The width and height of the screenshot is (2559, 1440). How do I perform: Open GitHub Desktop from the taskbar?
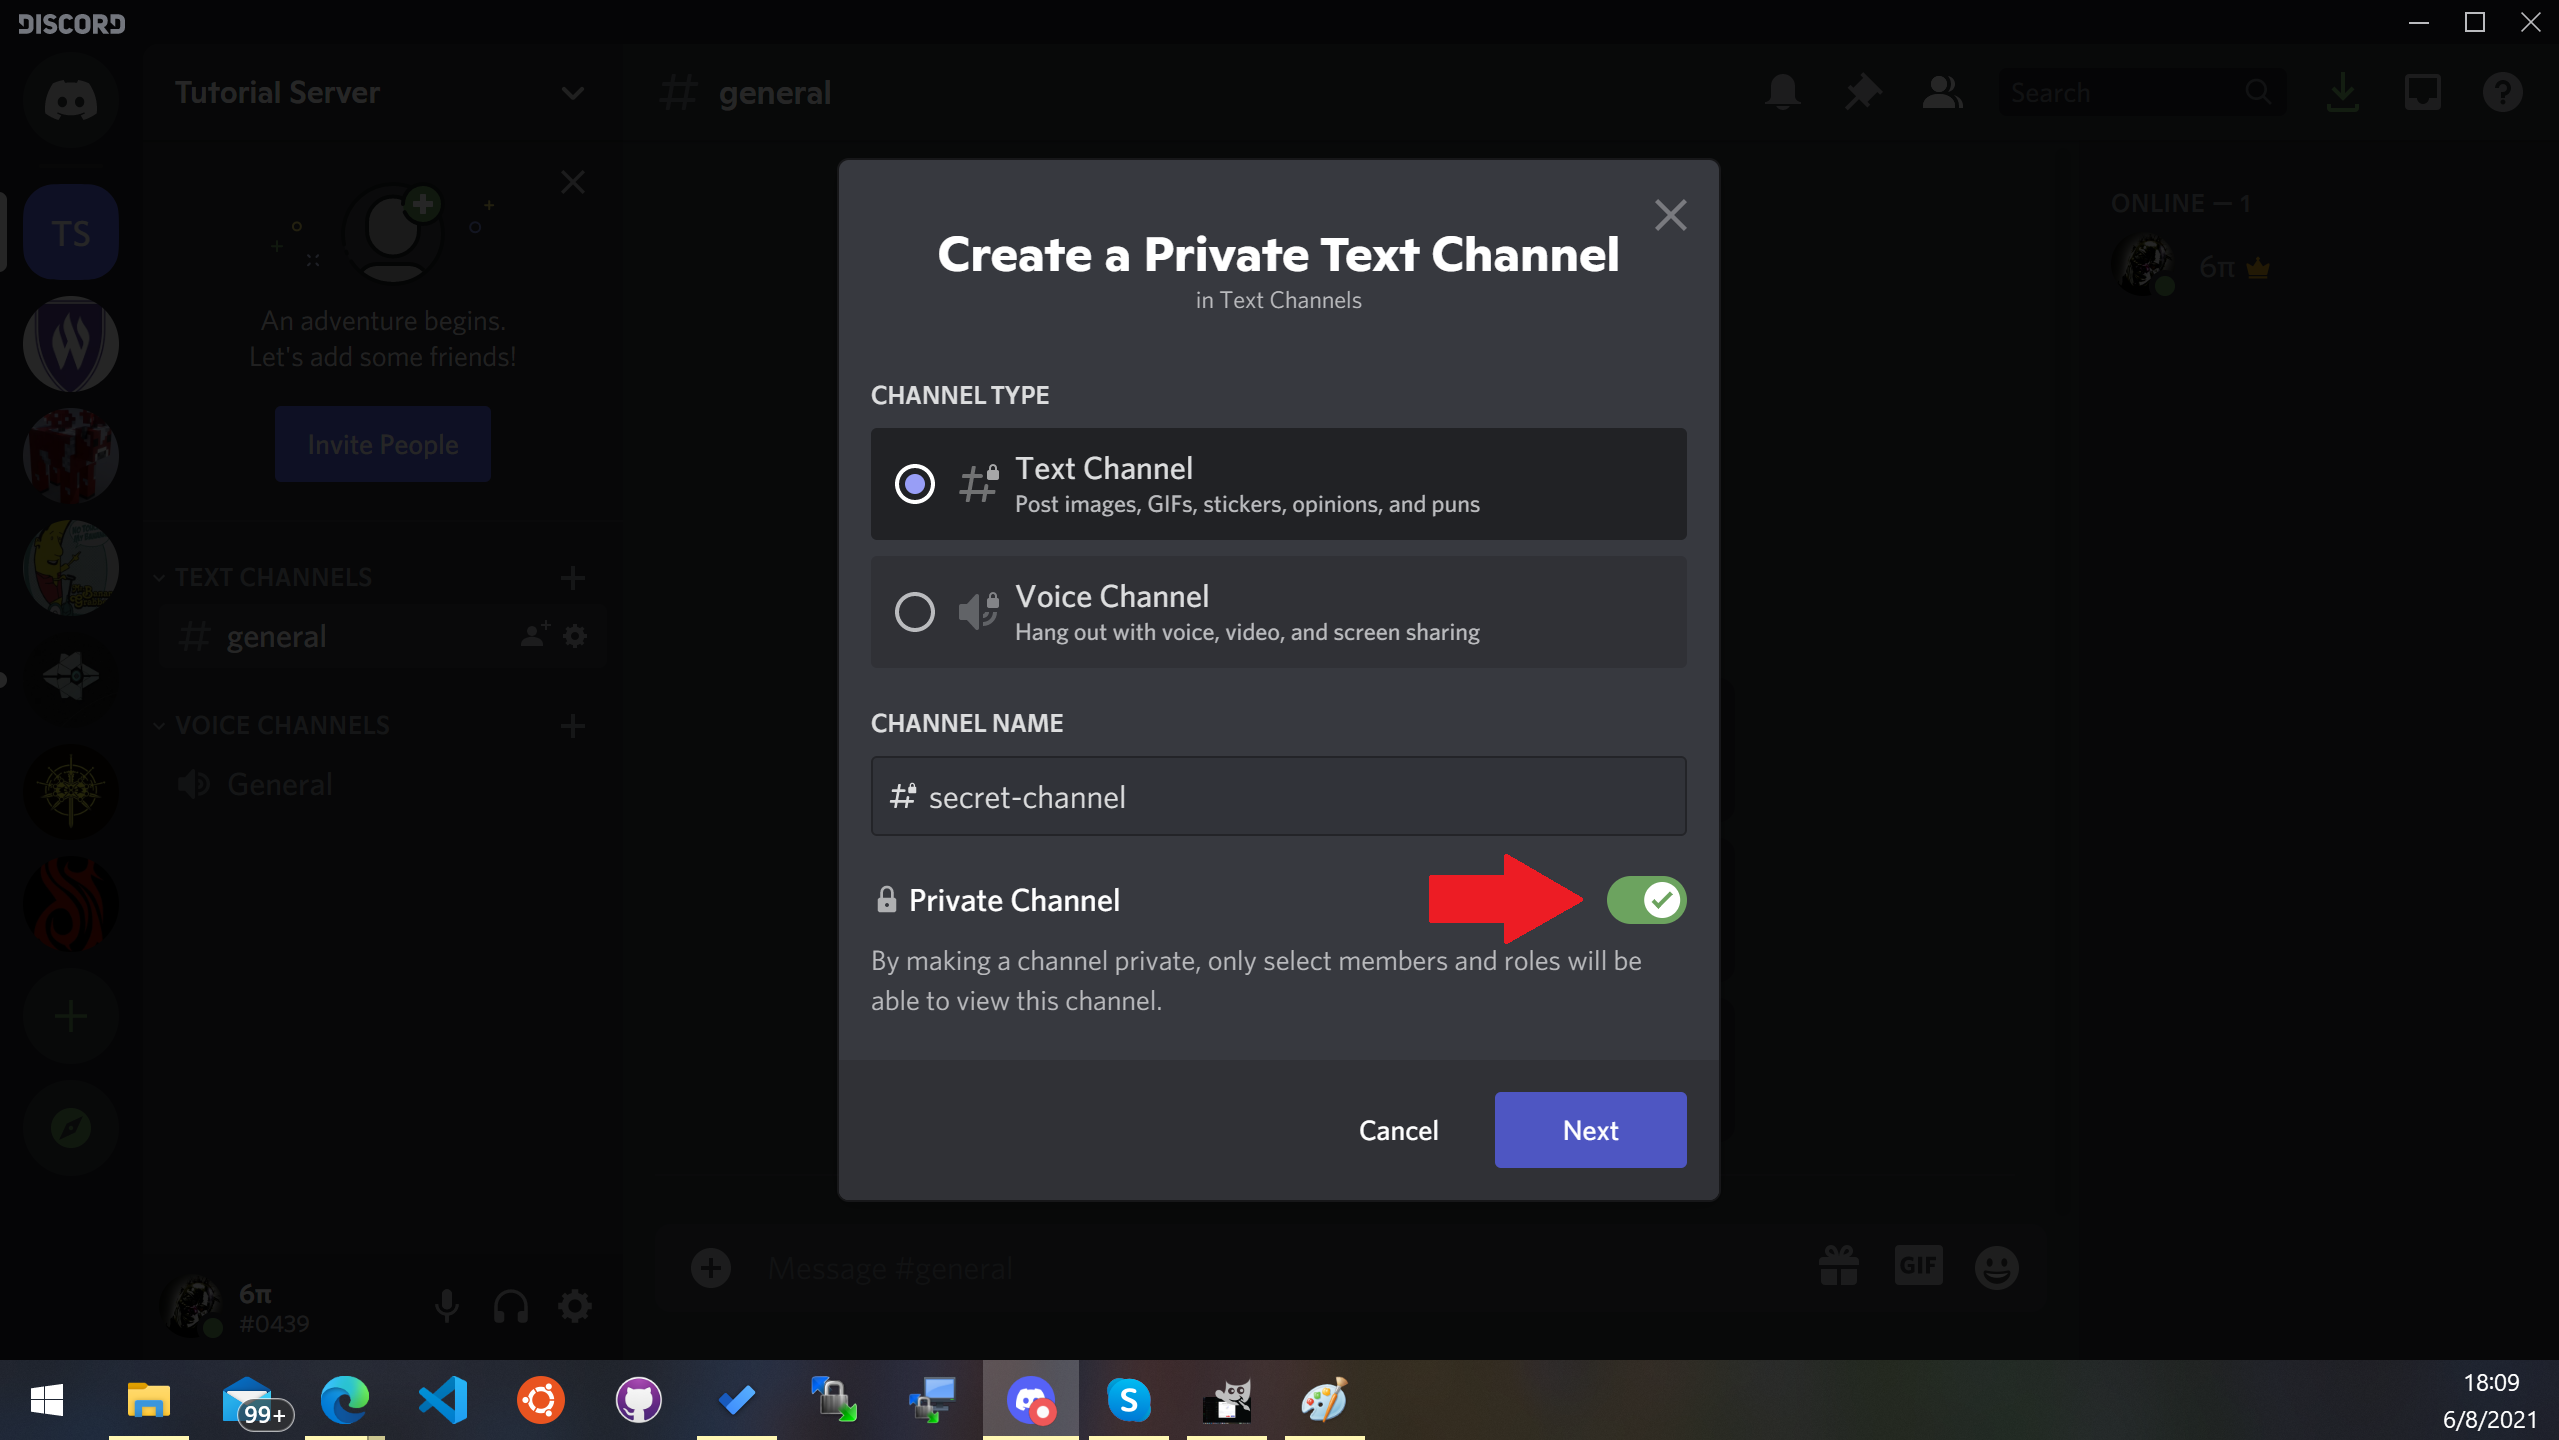click(638, 1400)
